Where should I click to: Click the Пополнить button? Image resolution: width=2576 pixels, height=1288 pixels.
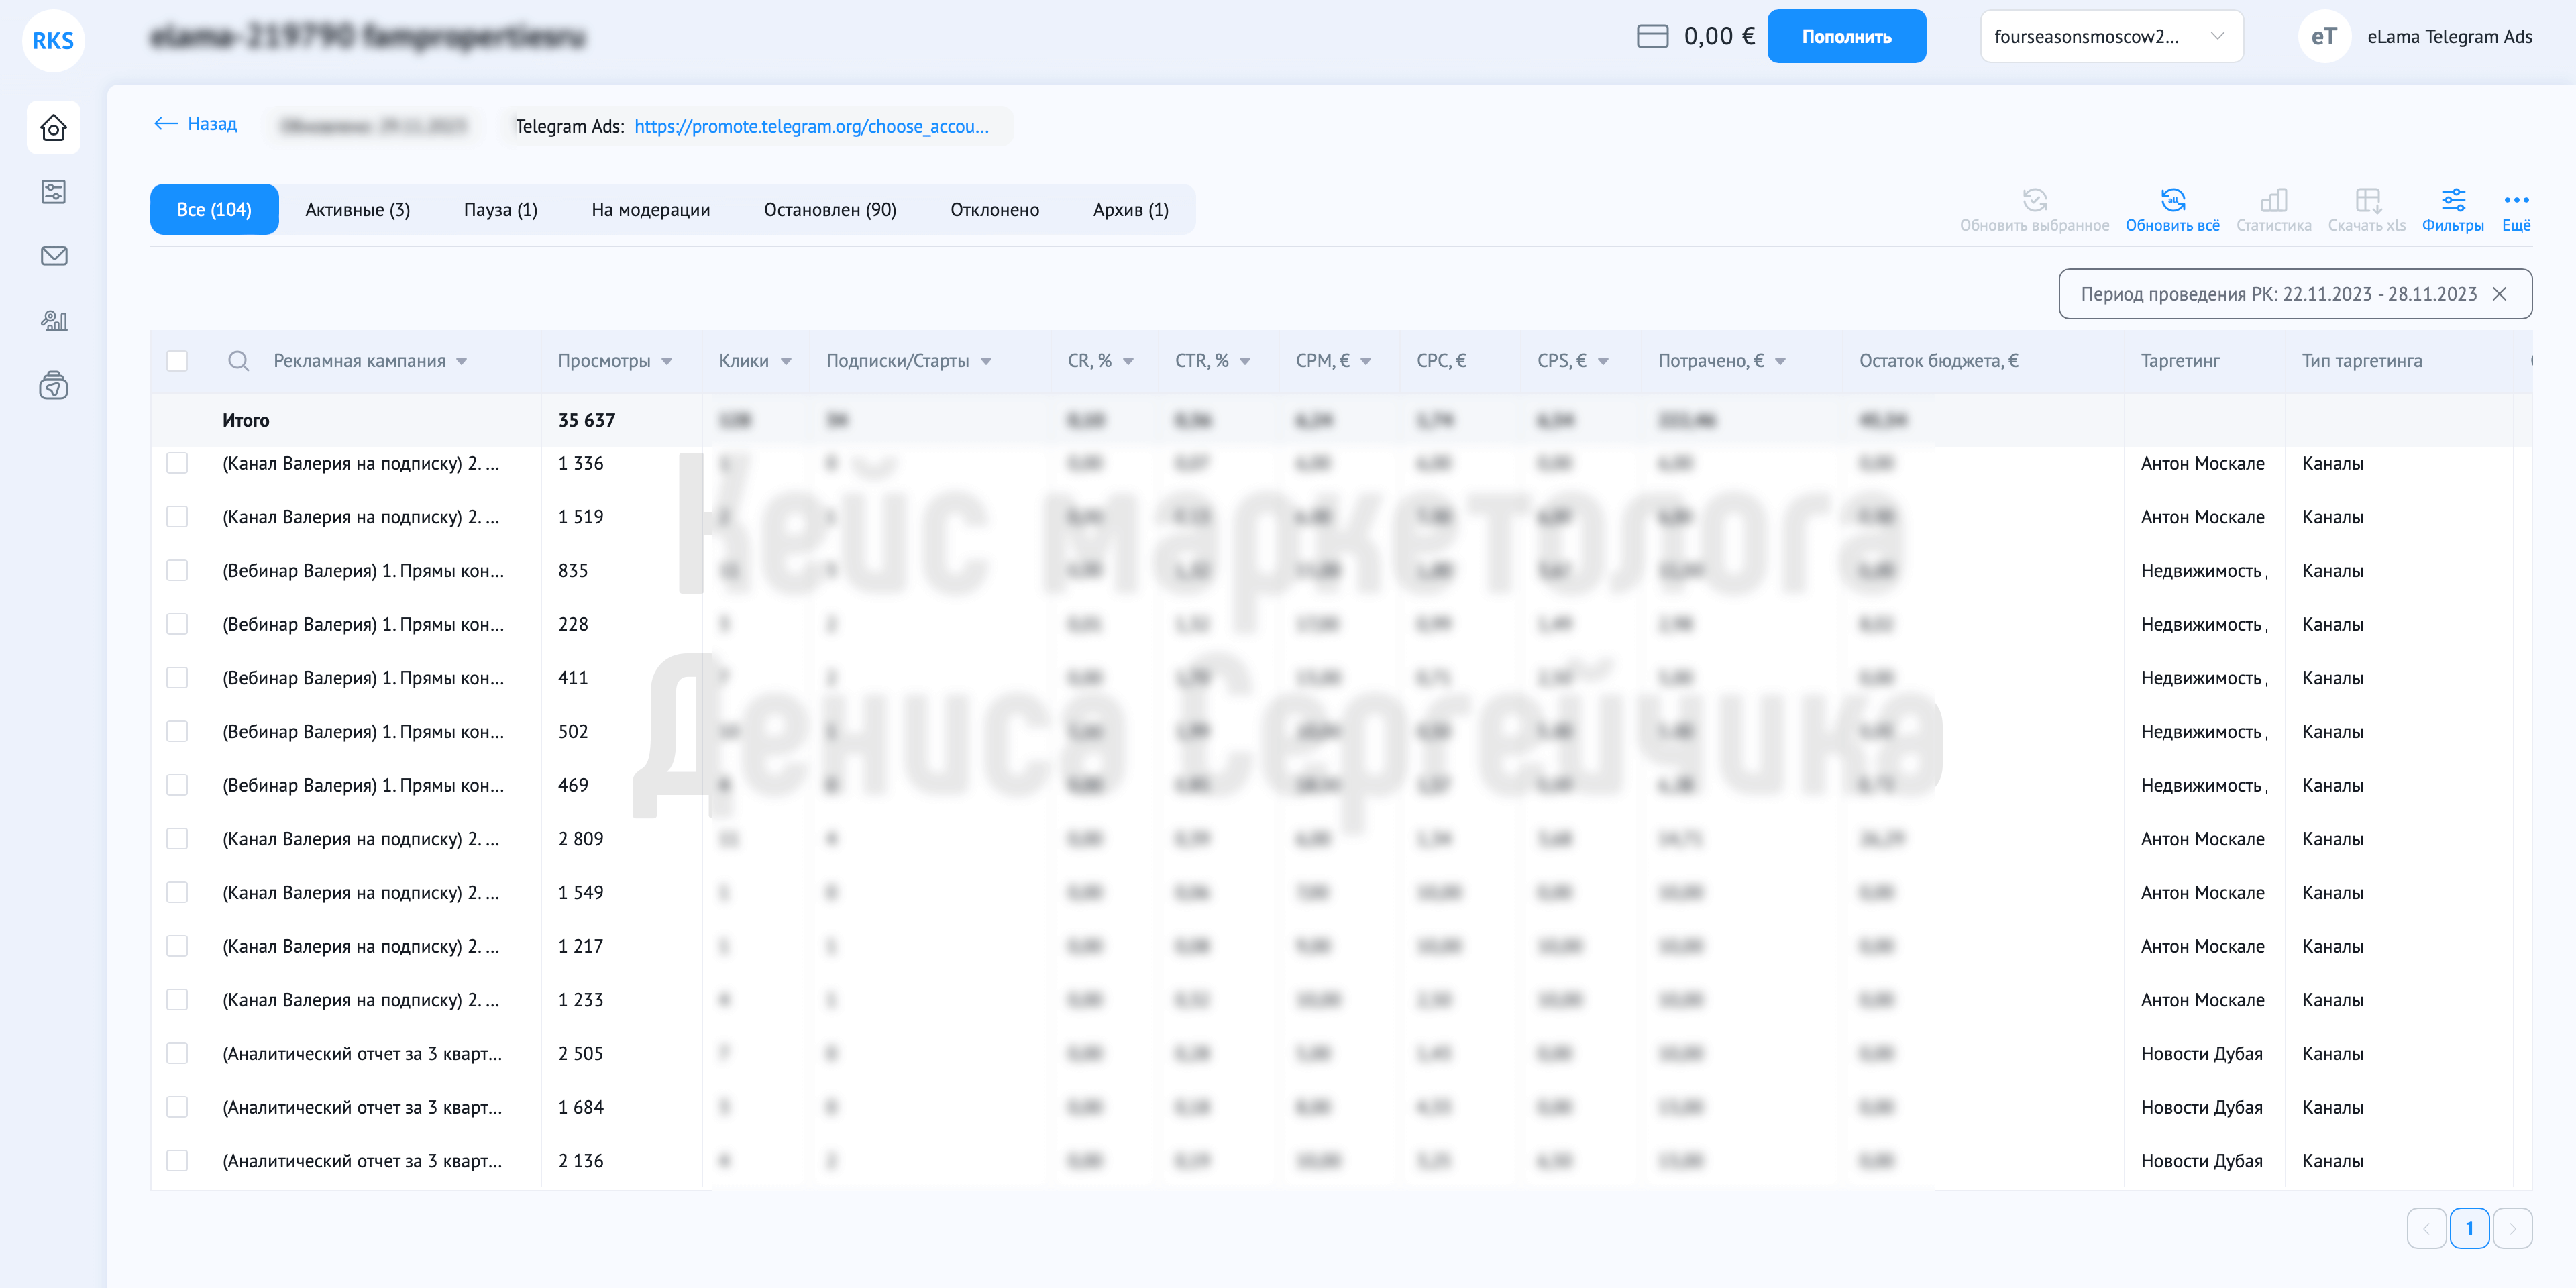pyautogui.click(x=1846, y=37)
